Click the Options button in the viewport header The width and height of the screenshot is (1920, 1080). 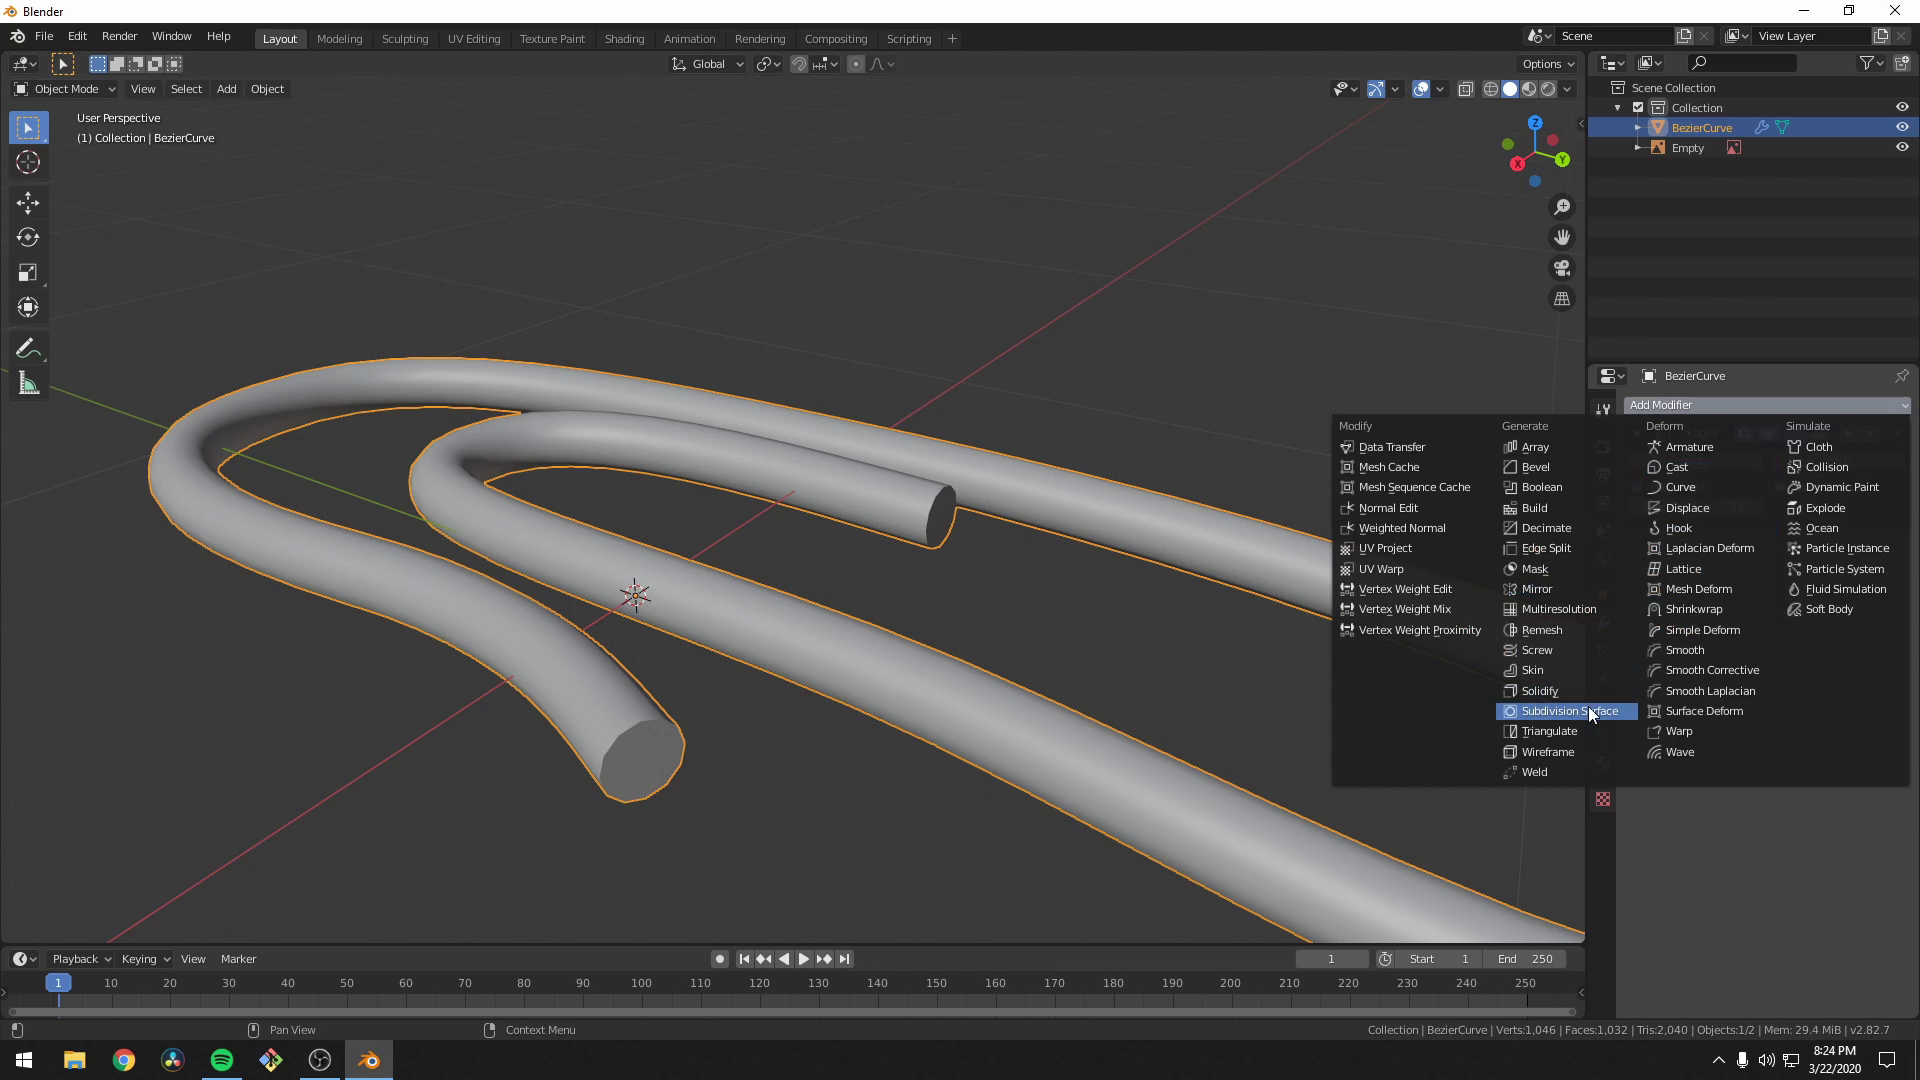tap(1546, 63)
